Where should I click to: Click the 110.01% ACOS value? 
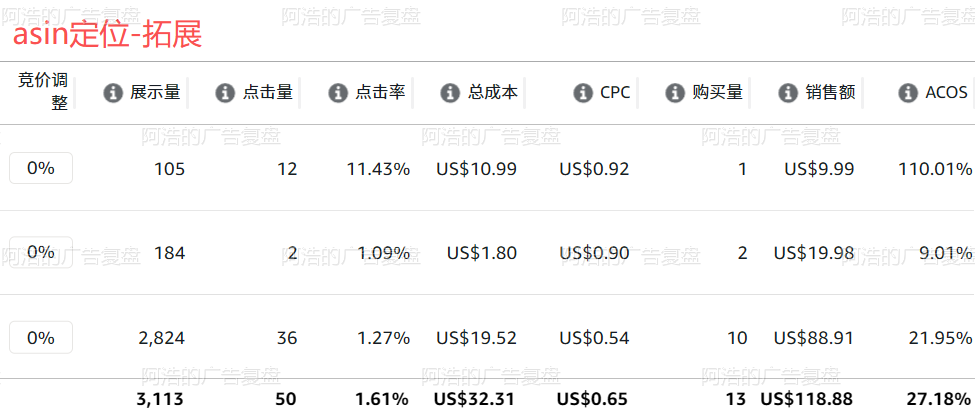(x=935, y=169)
